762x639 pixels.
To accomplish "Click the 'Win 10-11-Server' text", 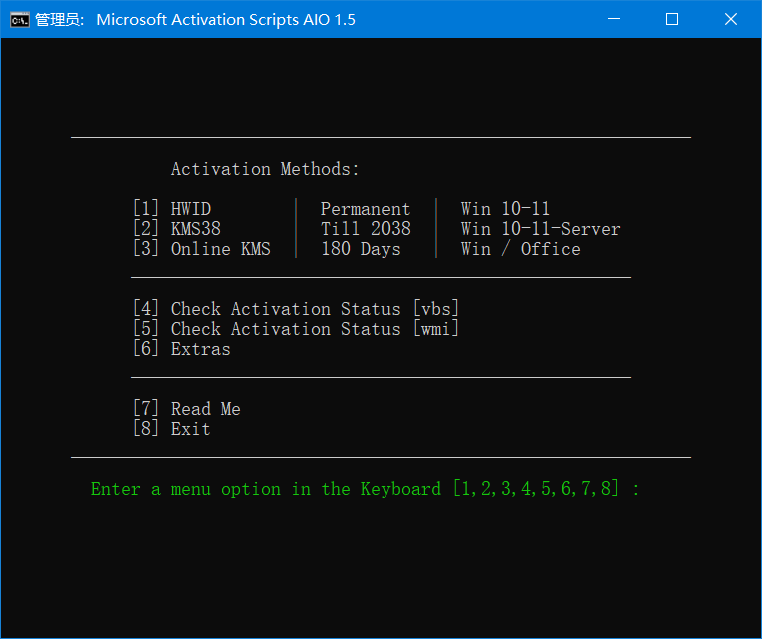I will [x=540, y=229].
